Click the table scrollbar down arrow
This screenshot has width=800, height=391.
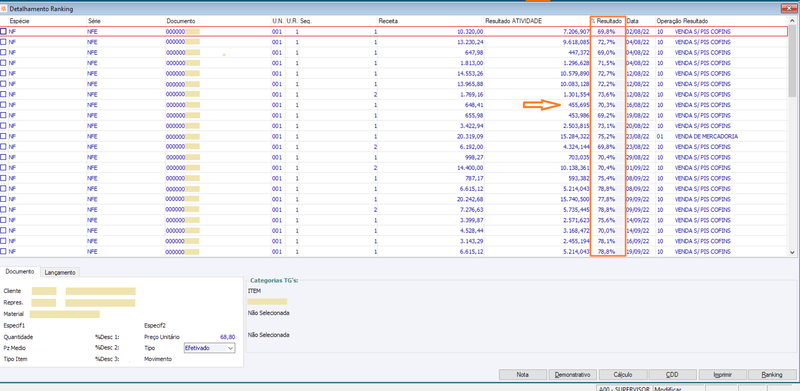[x=792, y=252]
